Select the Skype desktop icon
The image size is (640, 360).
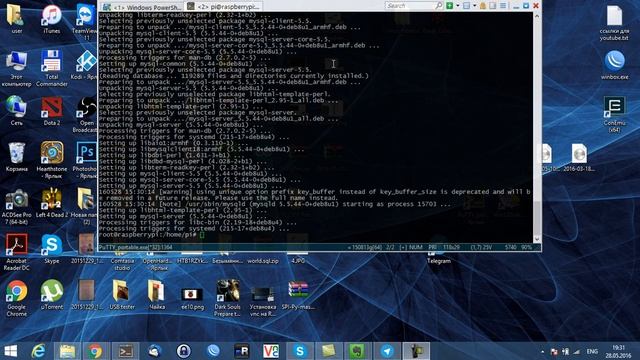point(51,249)
